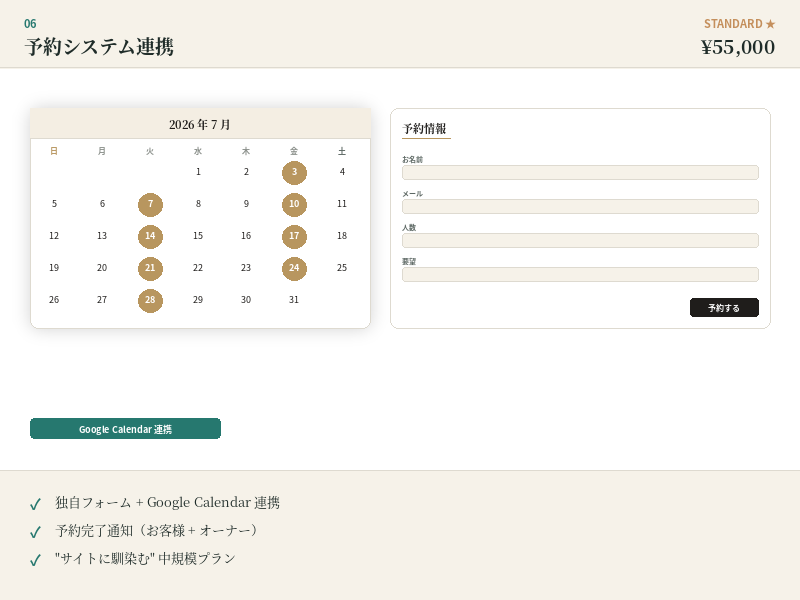Select highlighted date 17 in calendar

(x=294, y=236)
